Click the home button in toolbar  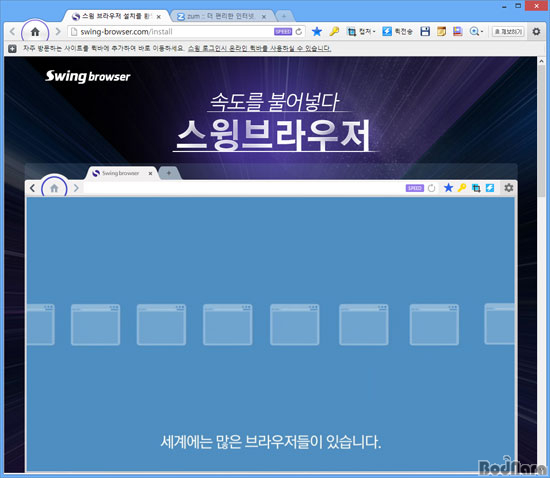[35, 32]
